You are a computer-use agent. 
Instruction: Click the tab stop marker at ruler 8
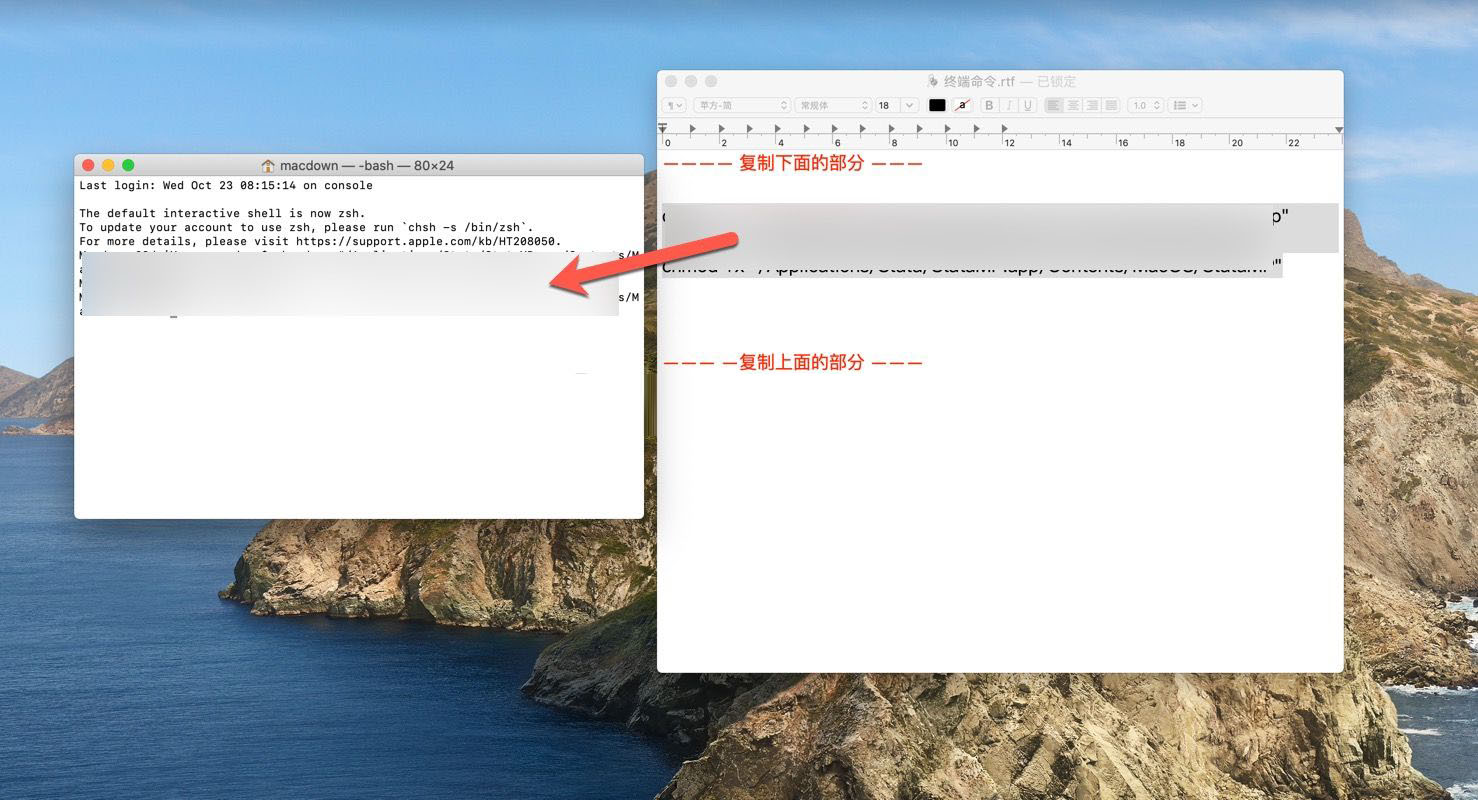[891, 129]
